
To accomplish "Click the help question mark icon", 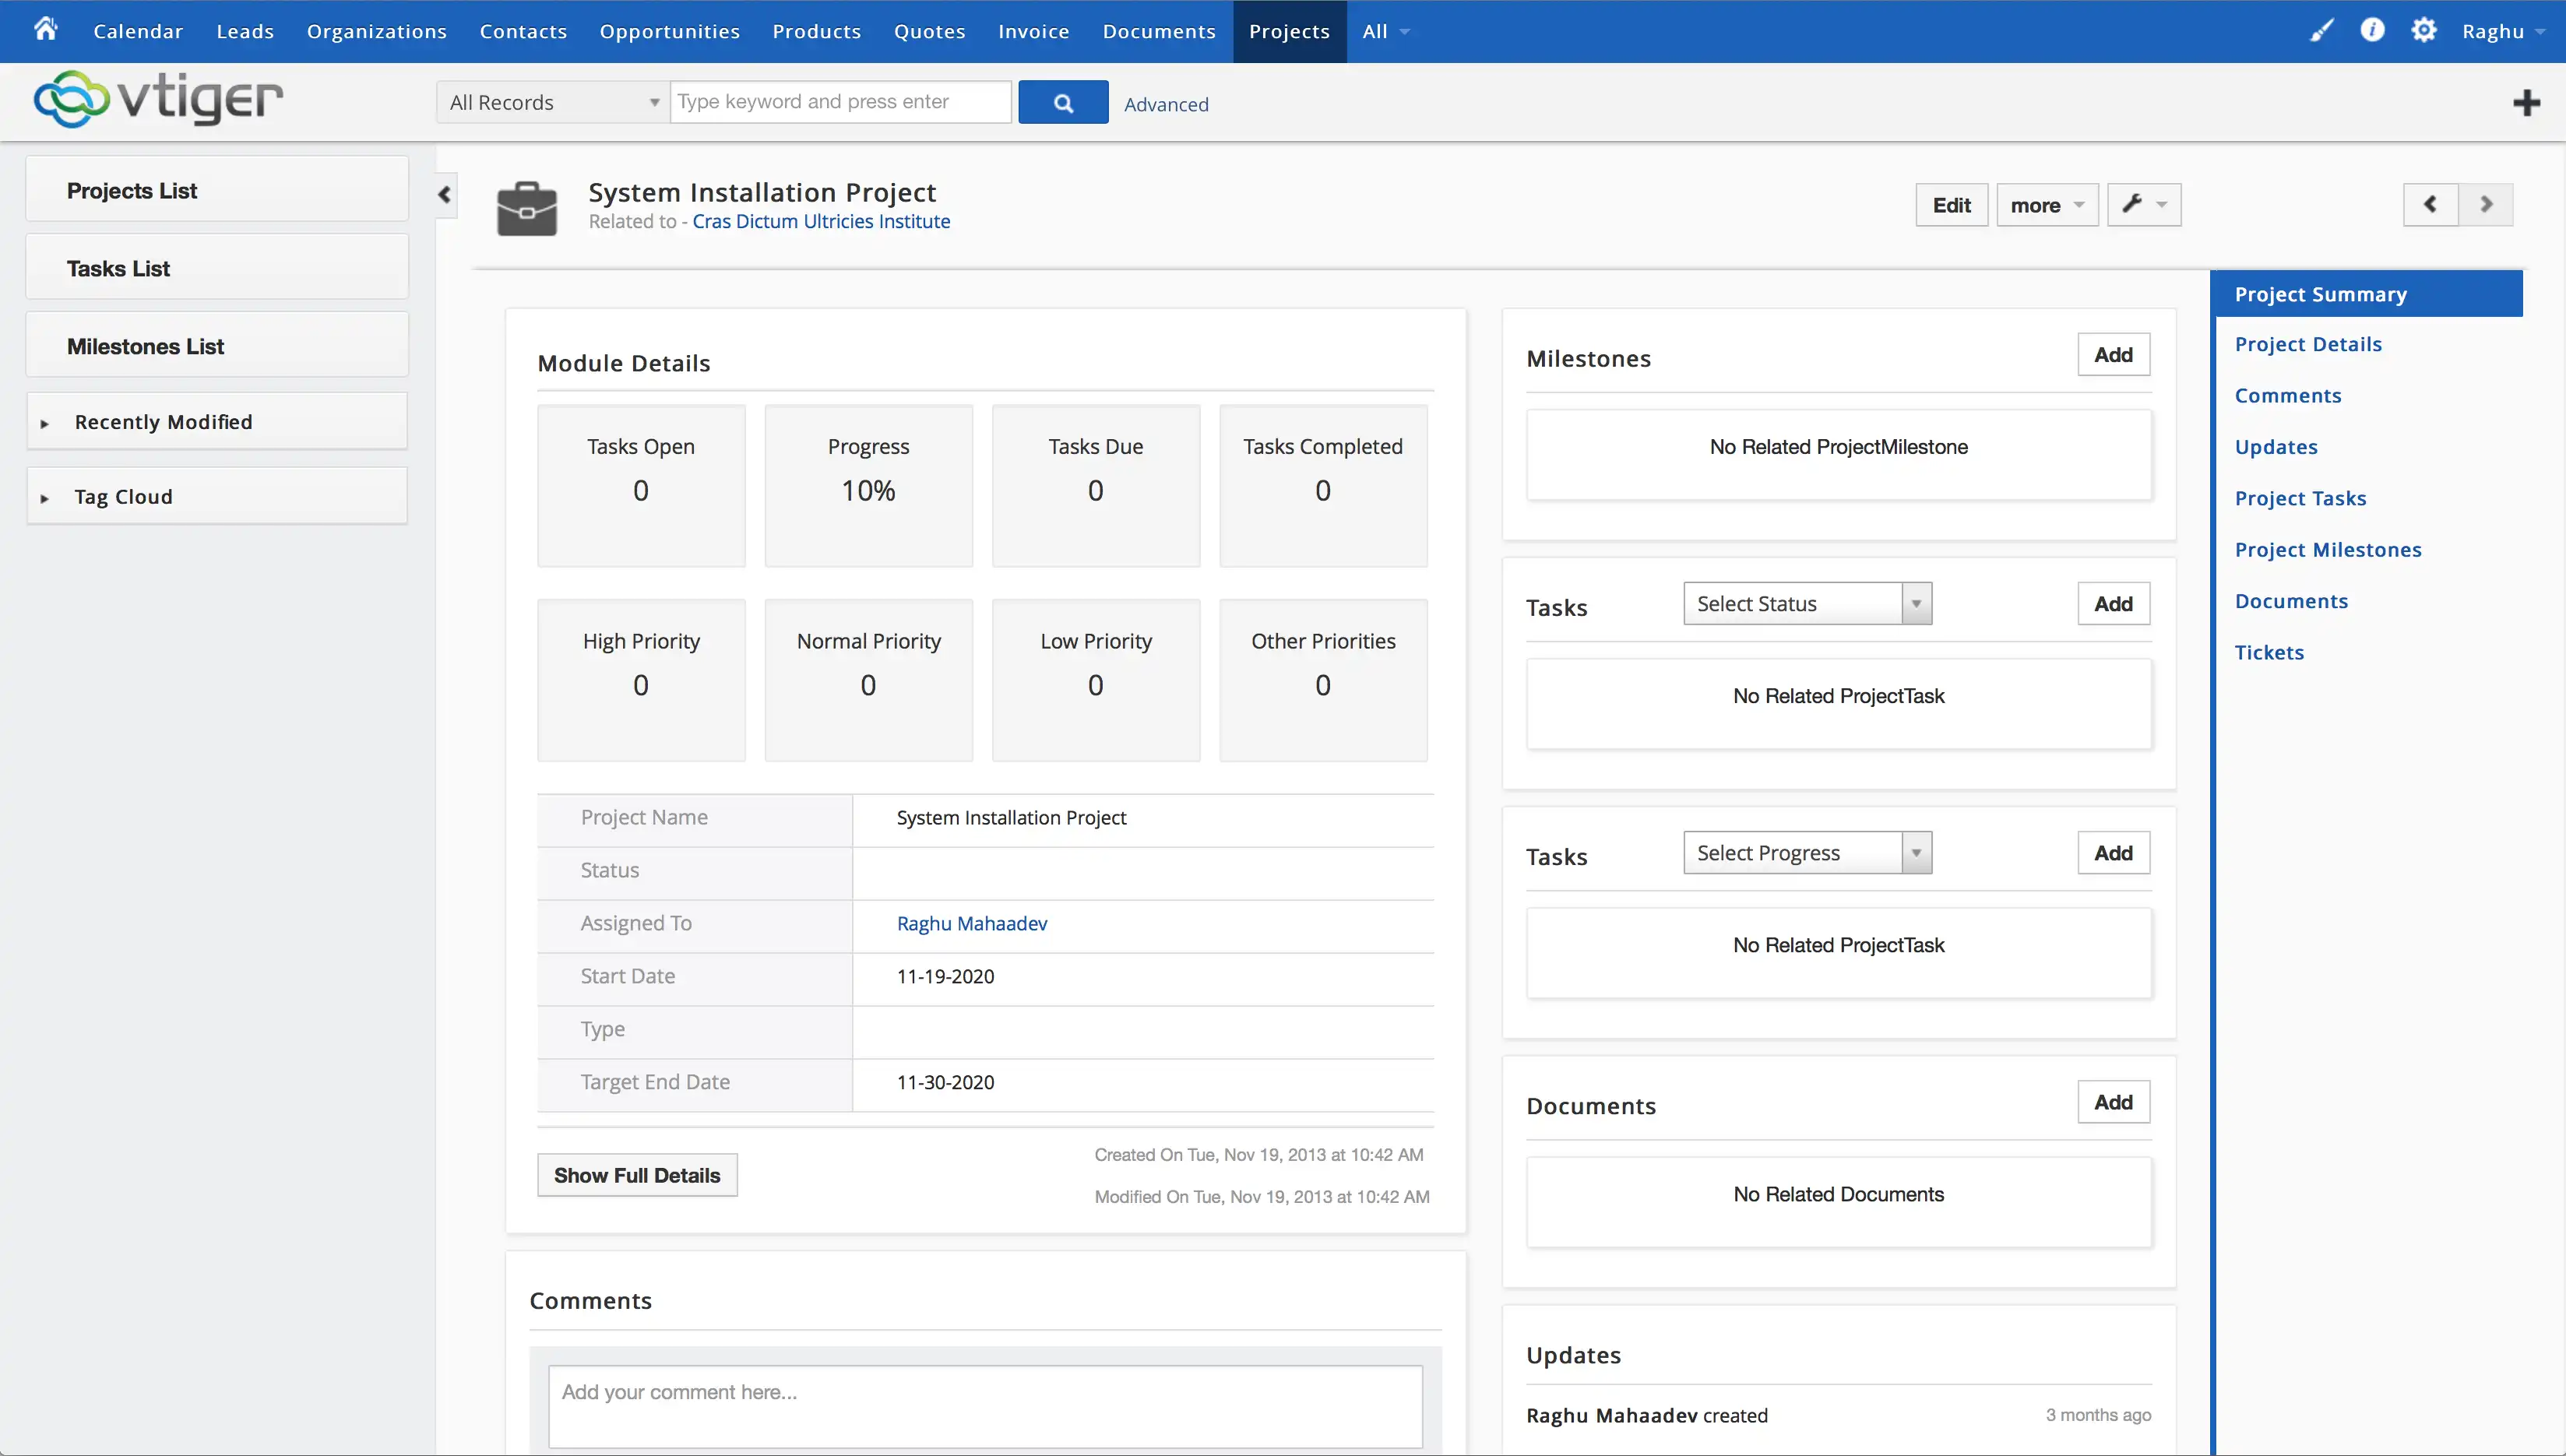I will 2374,30.
